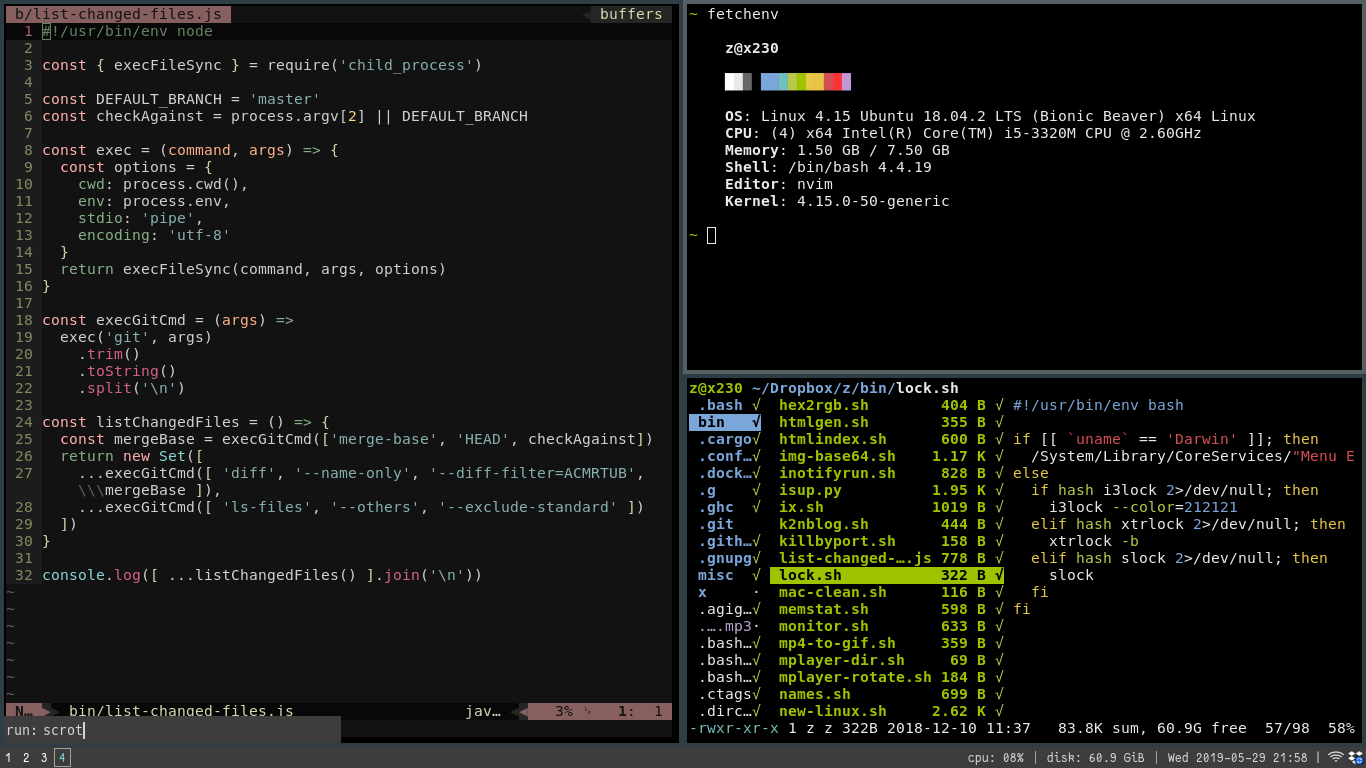The height and width of the screenshot is (768, 1366).
Task: Select the '.git' directory in ranger
Action: (725, 524)
